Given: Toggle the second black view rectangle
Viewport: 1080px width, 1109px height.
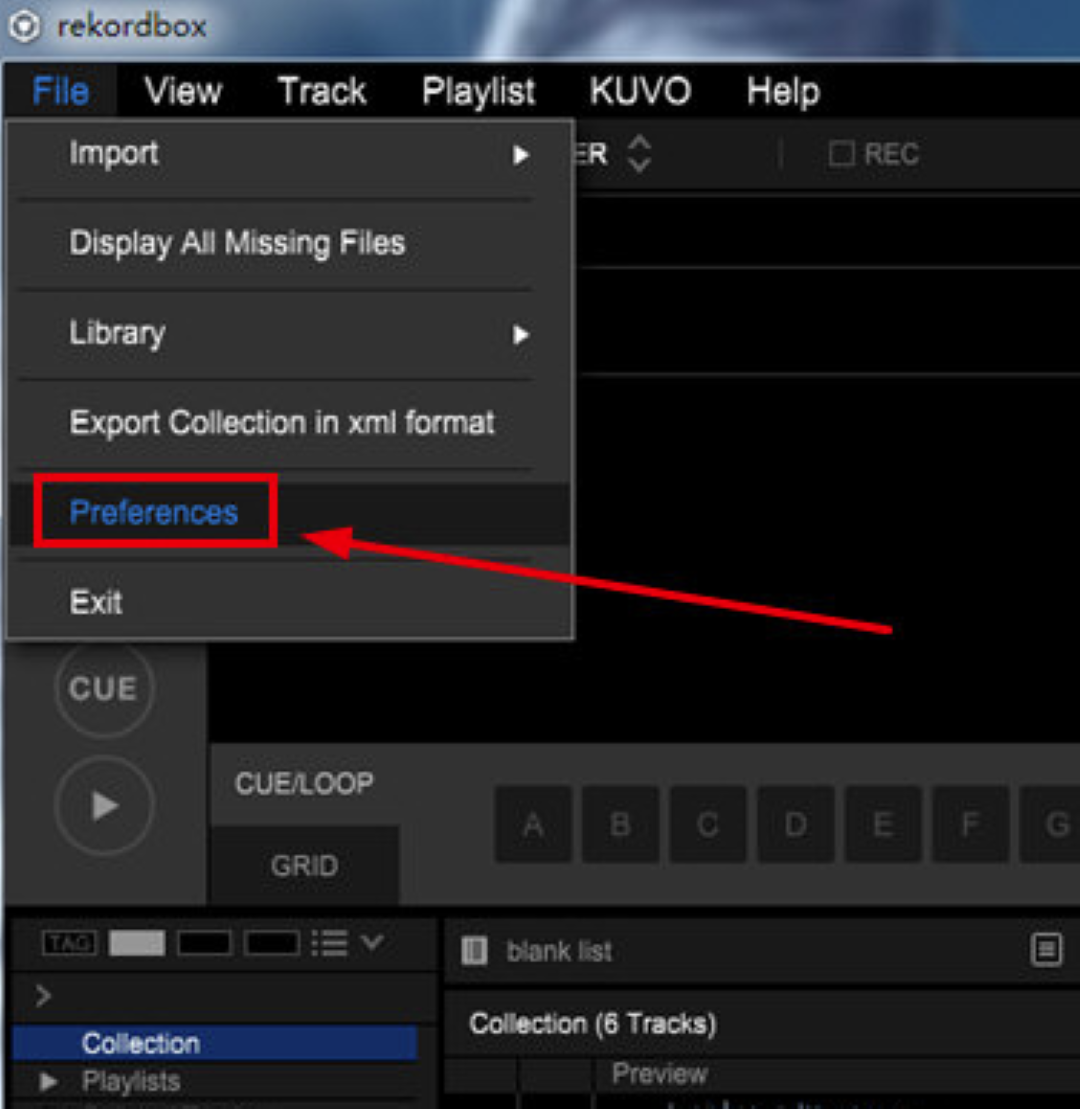Looking at the screenshot, I should pos(272,943).
